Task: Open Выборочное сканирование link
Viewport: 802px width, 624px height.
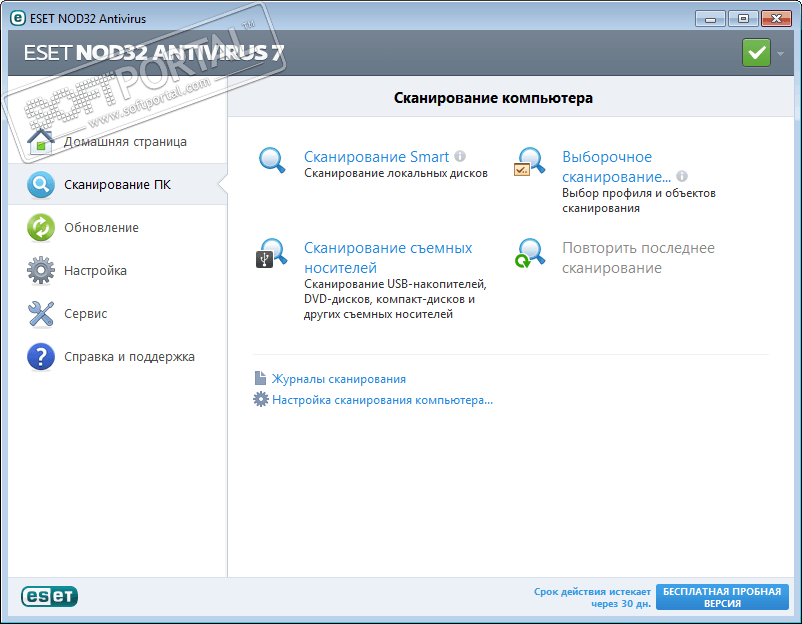Action: click(616, 167)
